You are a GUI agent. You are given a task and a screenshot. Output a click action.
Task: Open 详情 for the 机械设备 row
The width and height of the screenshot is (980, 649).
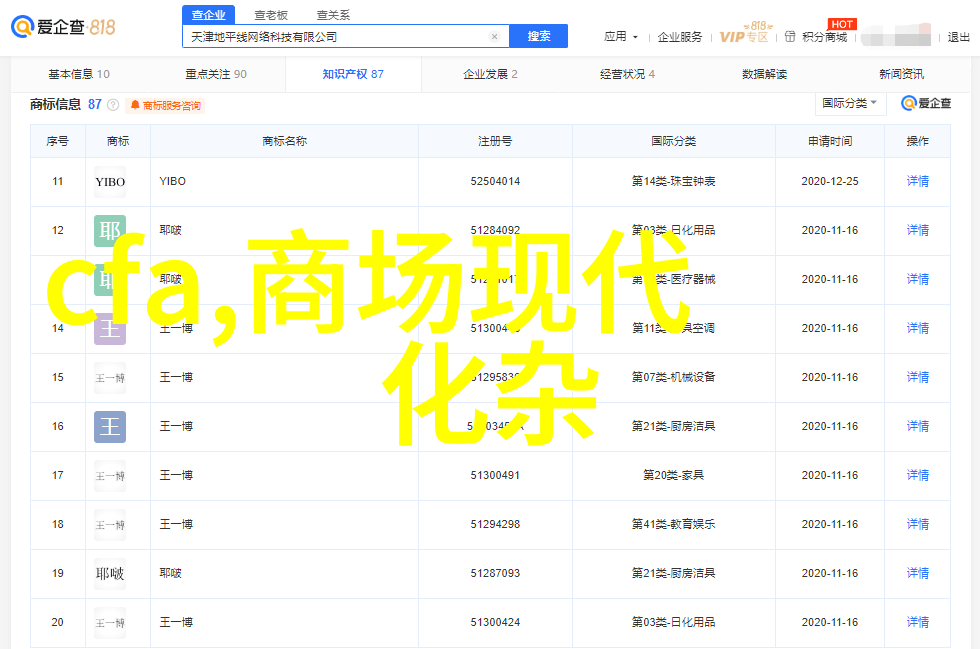(x=918, y=377)
